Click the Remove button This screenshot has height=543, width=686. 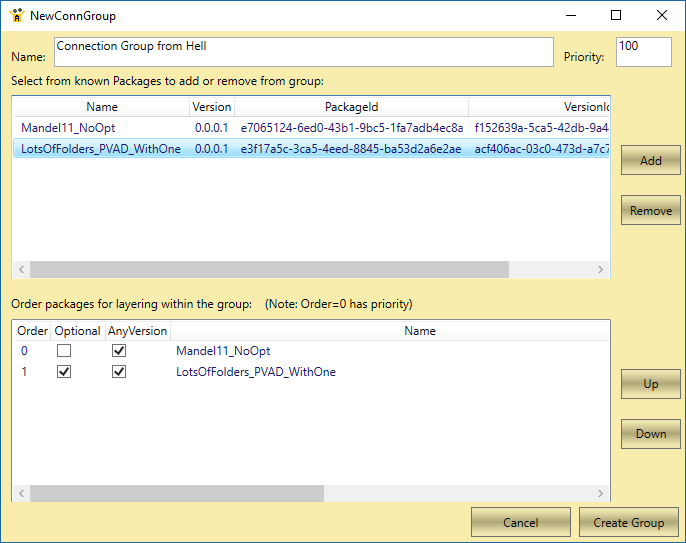651,210
